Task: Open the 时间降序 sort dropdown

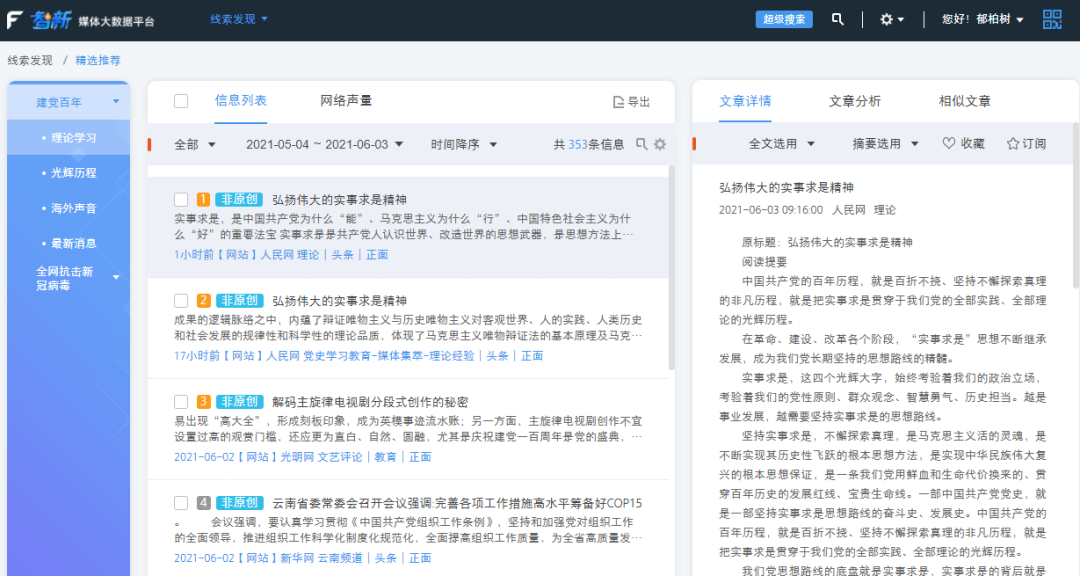Action: (x=464, y=145)
